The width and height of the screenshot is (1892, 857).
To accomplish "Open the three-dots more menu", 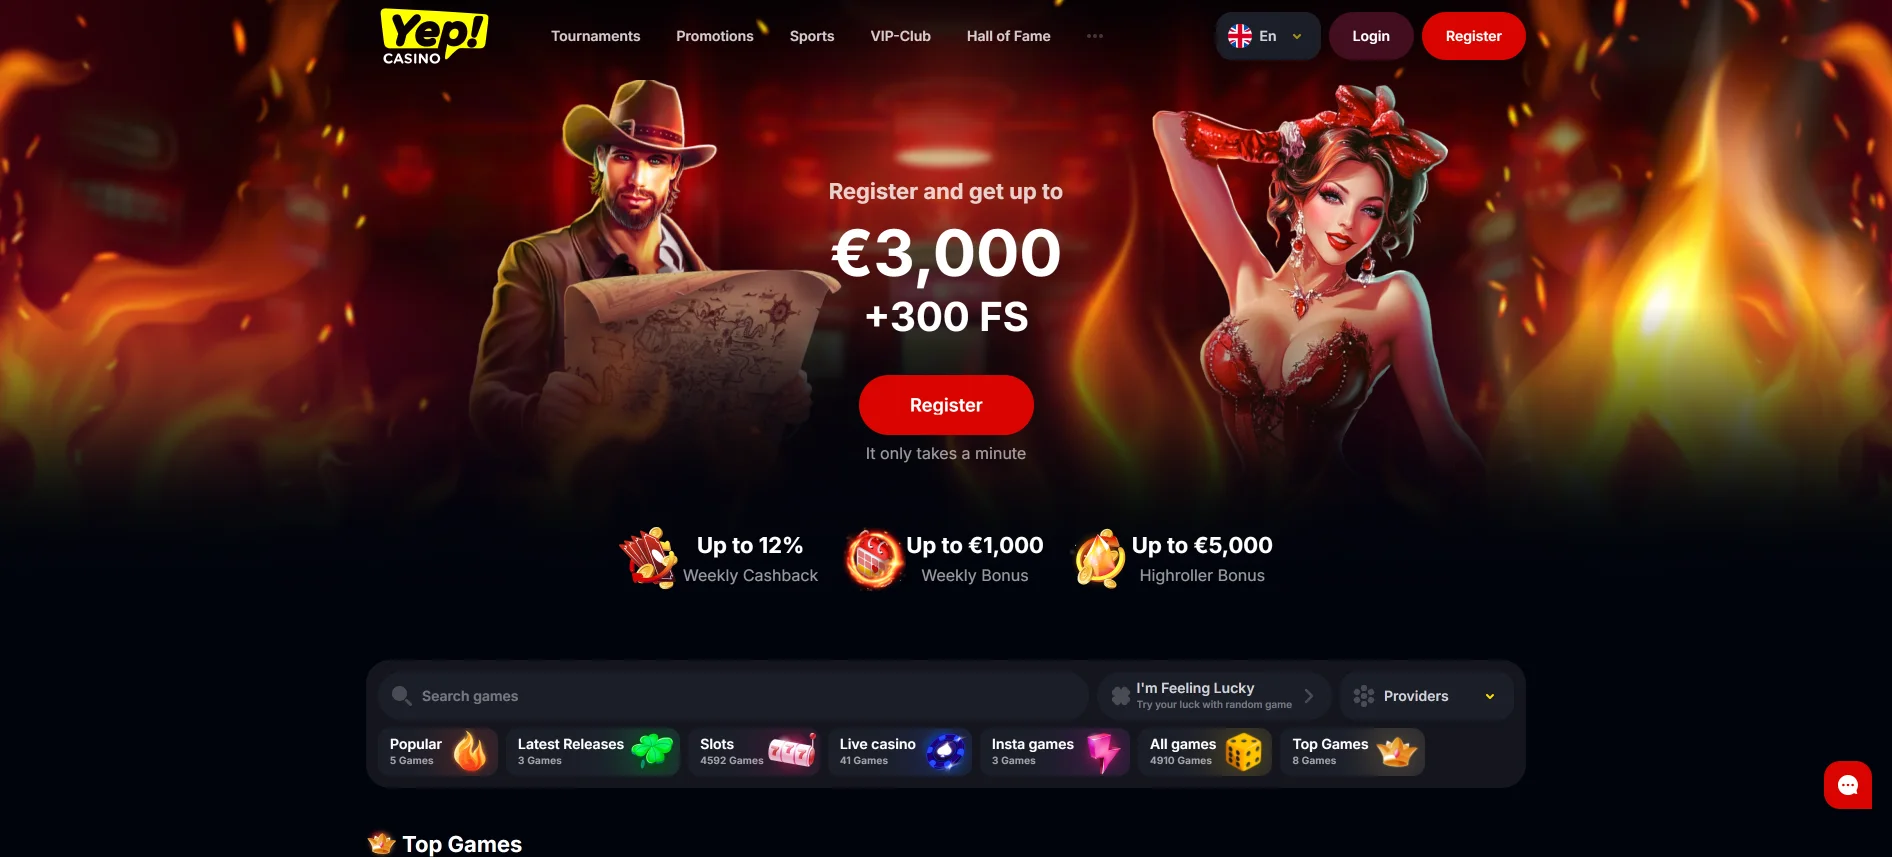I will 1095,36.
